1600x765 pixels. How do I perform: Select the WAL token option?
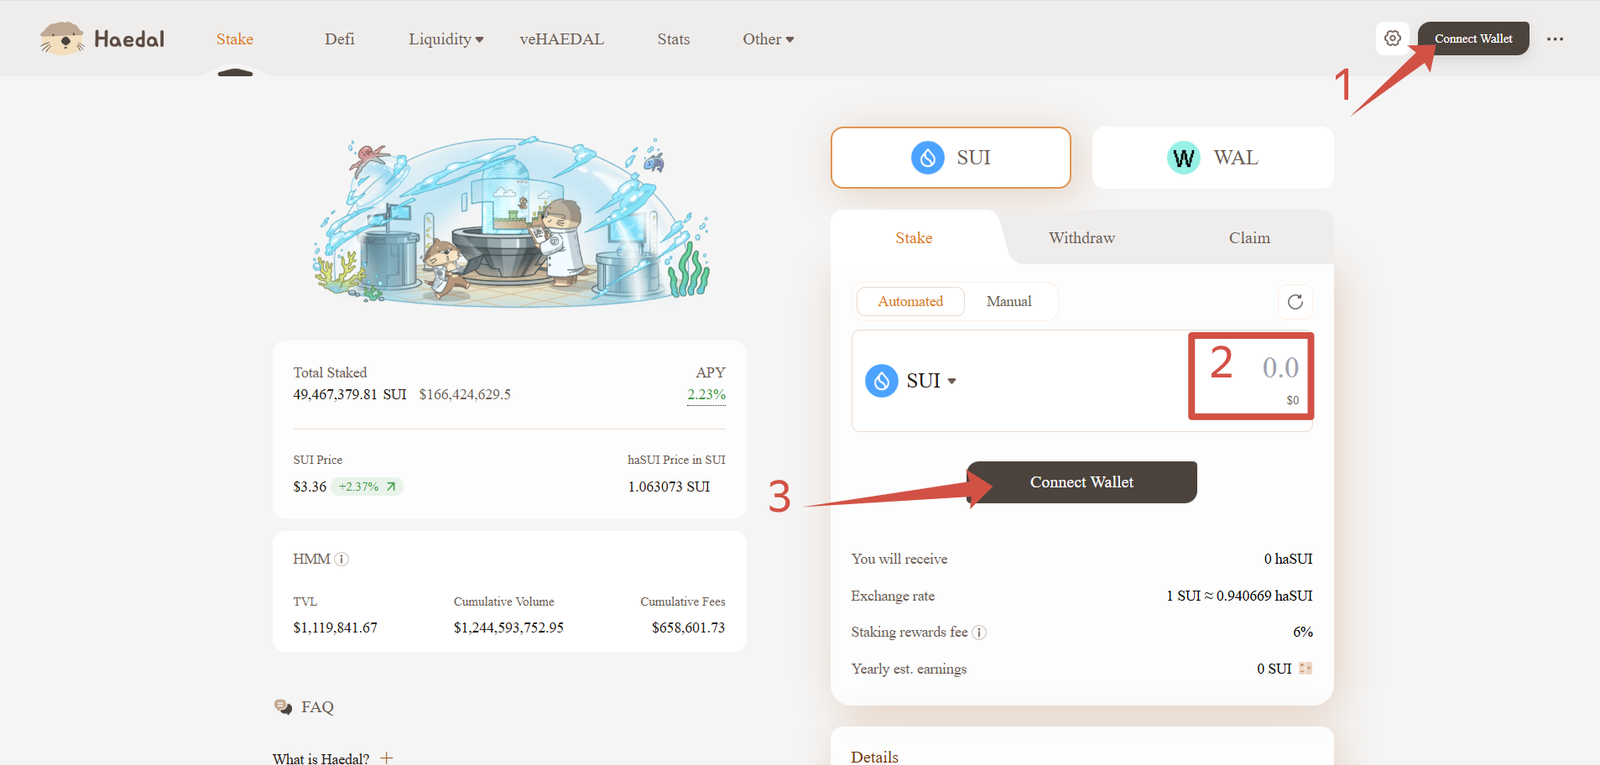[x=1212, y=158]
